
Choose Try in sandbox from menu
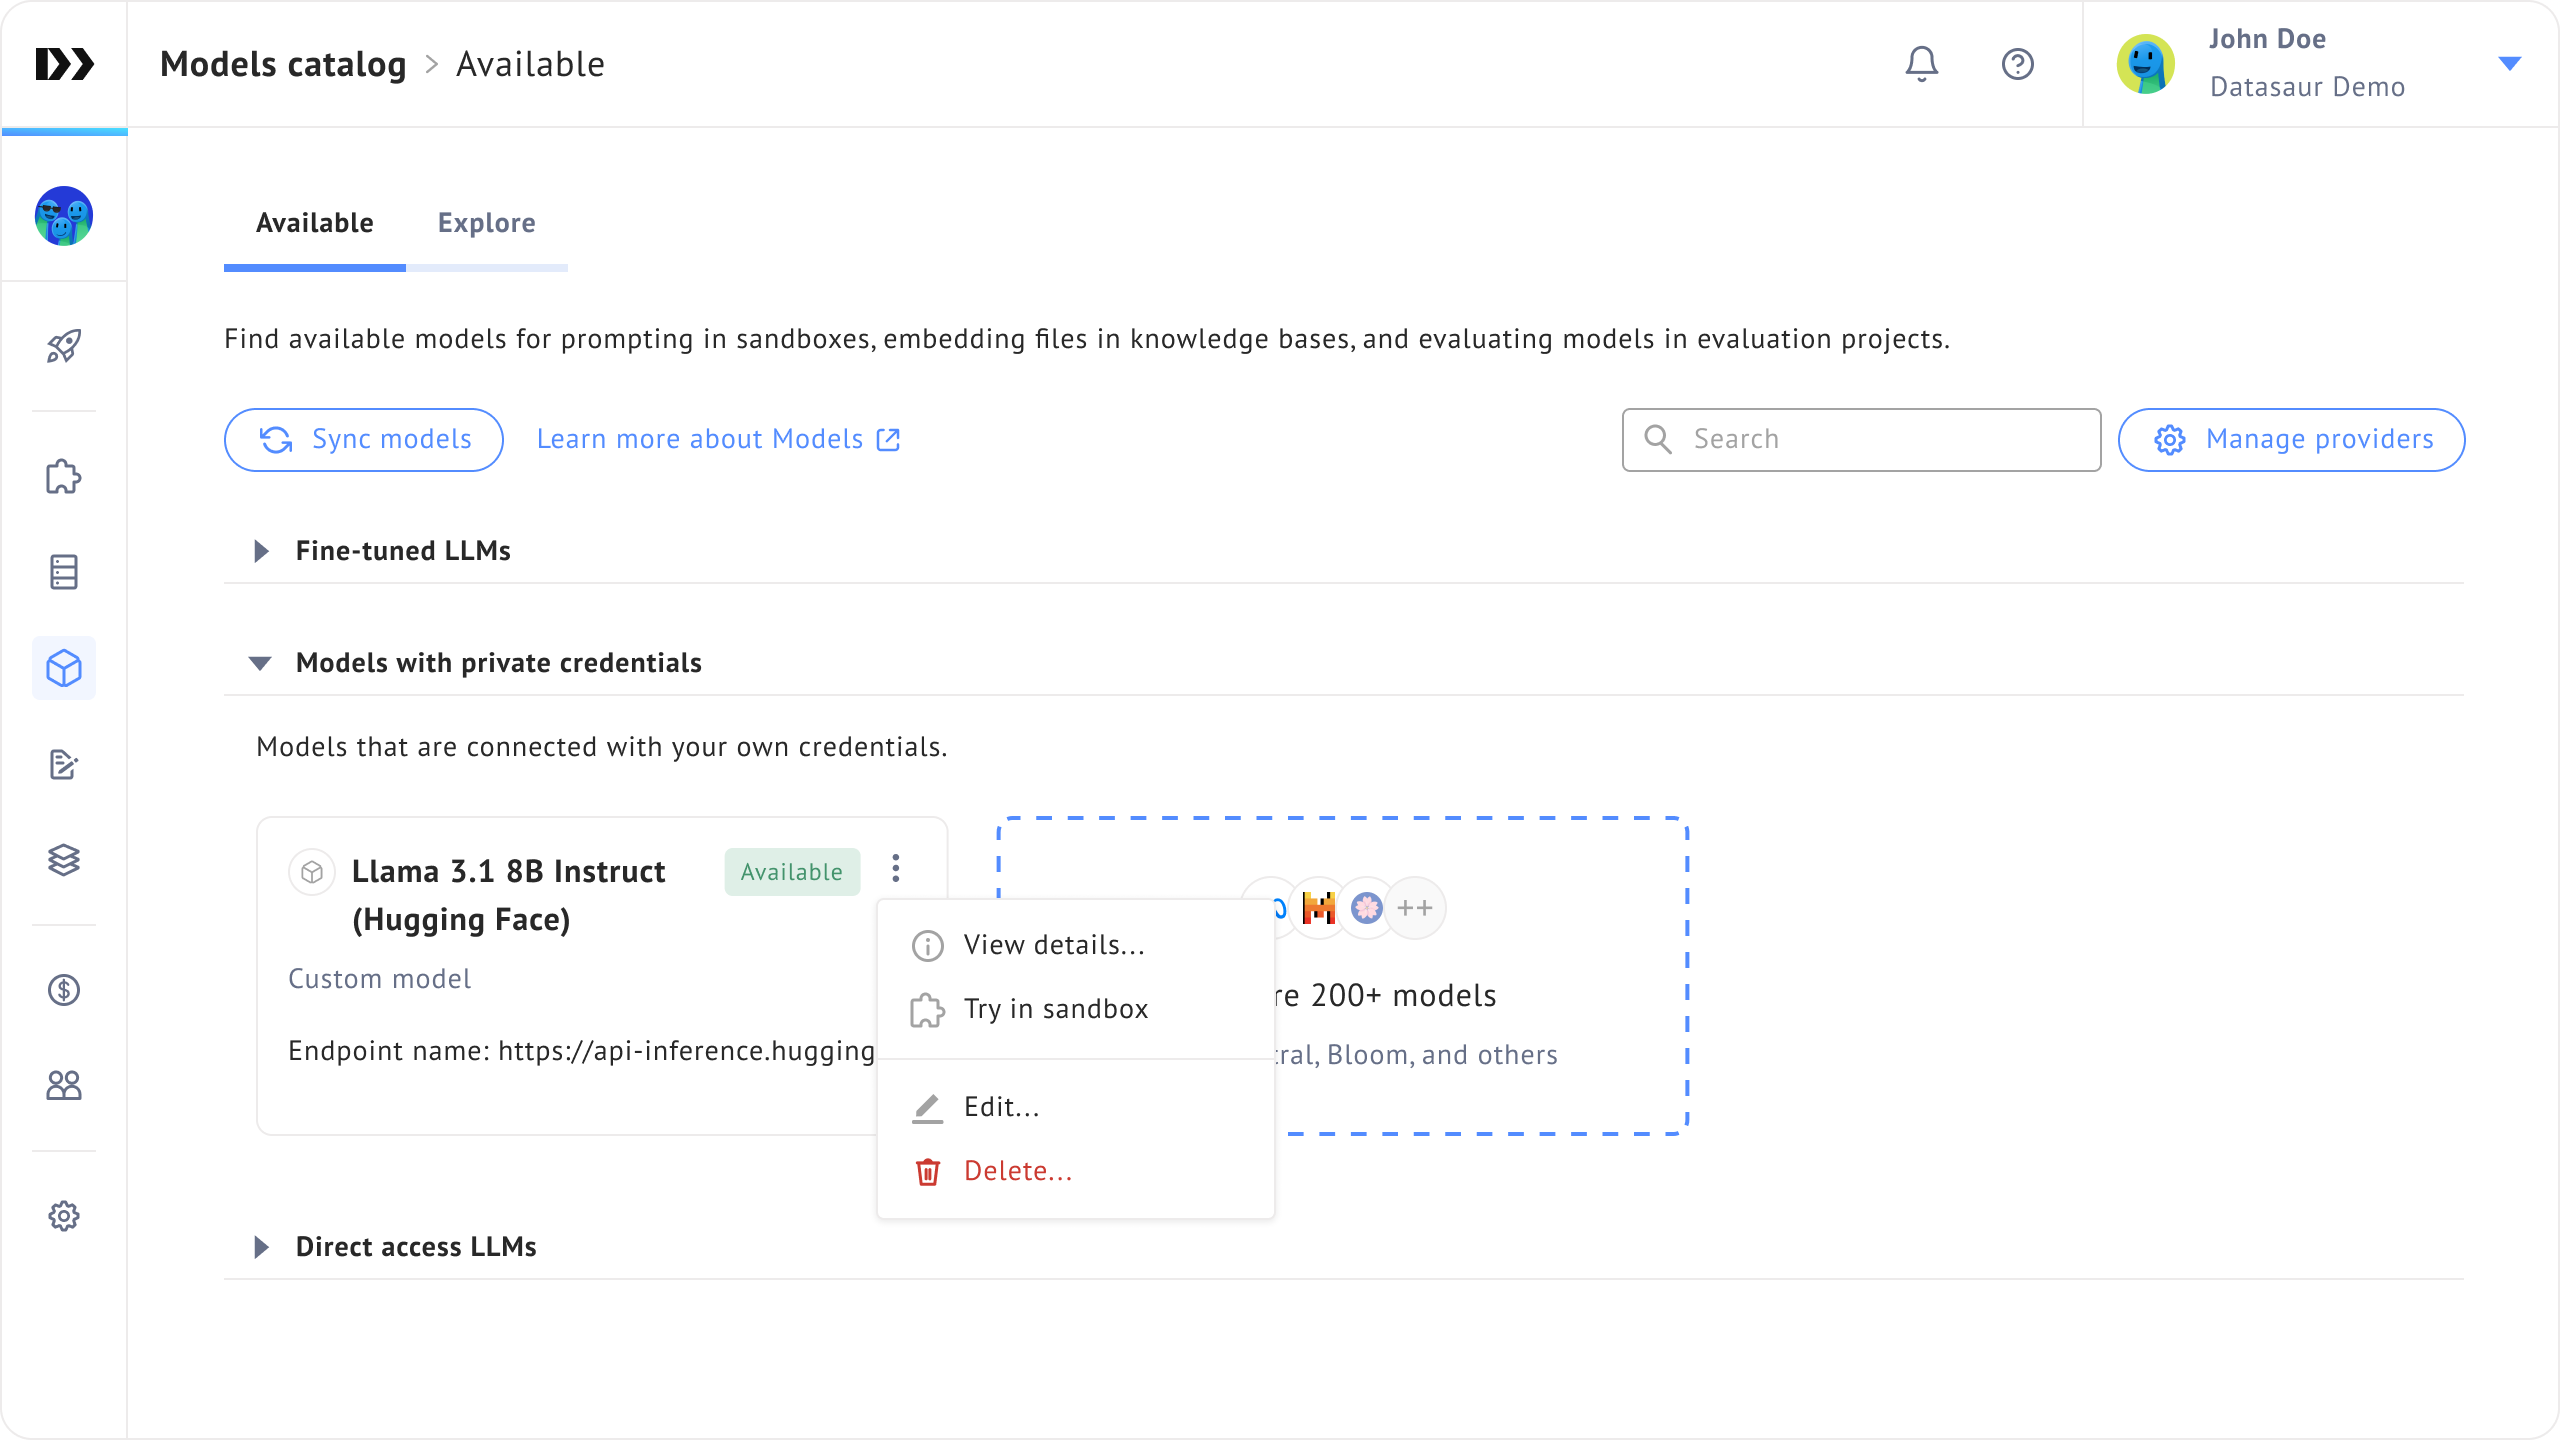coord(1055,1009)
